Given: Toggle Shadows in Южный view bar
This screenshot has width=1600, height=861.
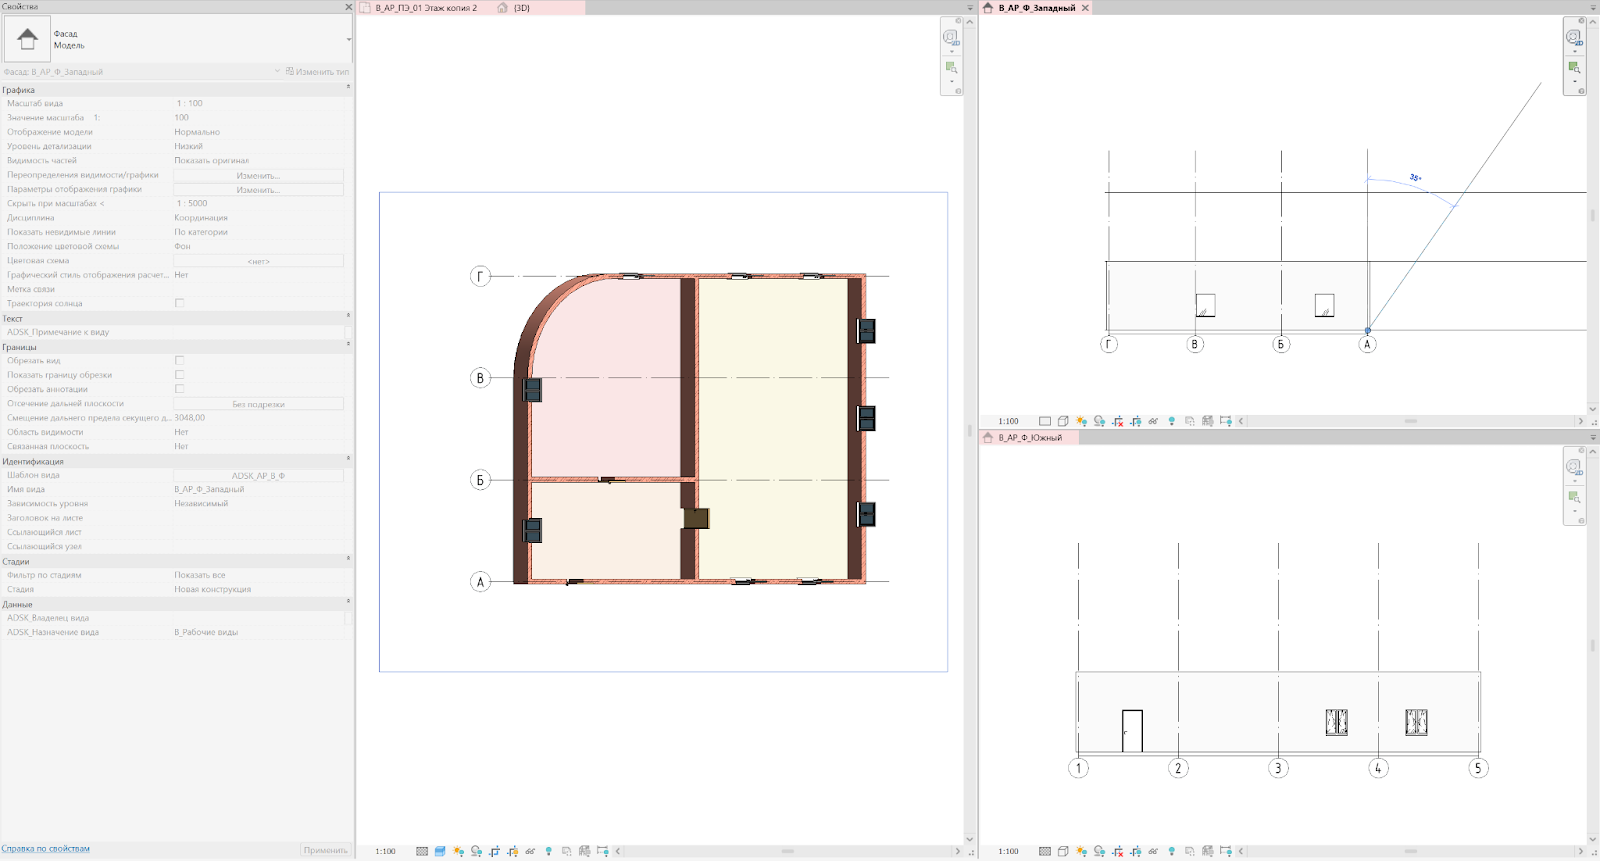Looking at the screenshot, I should (1099, 851).
